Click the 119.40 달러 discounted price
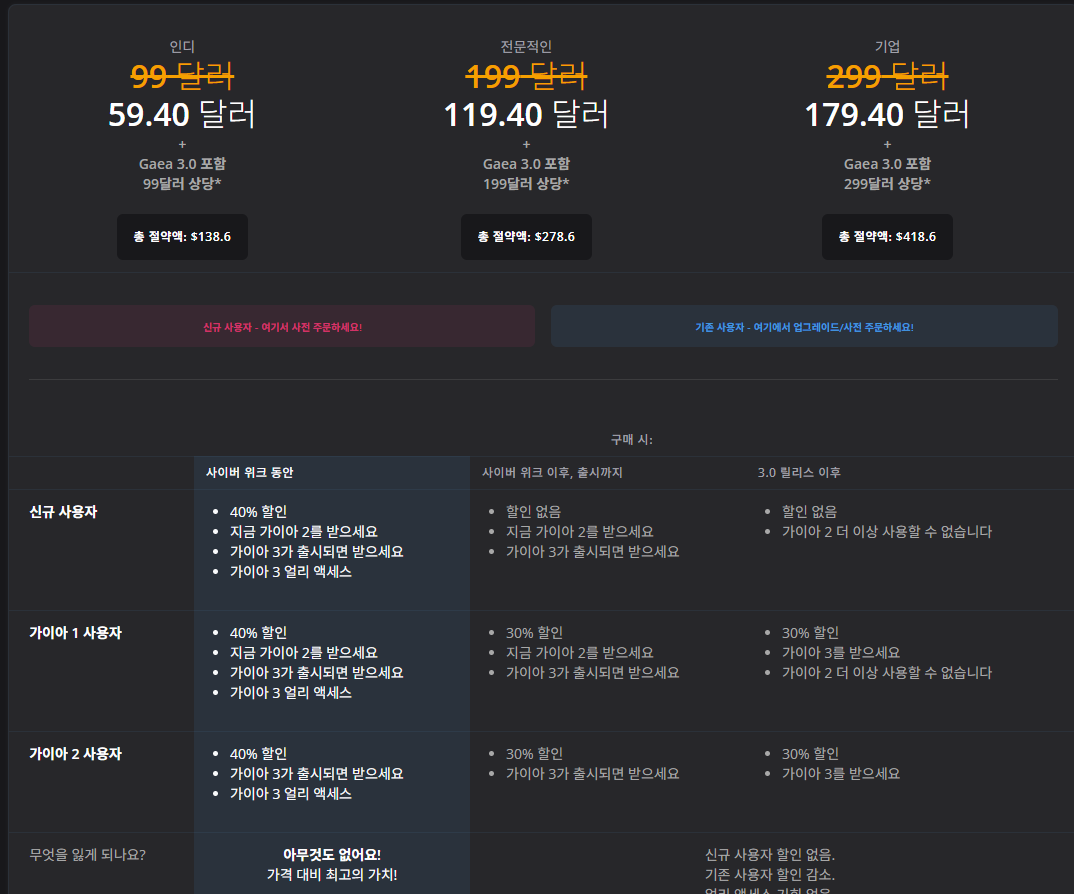The width and height of the screenshot is (1074, 894). click(x=526, y=114)
